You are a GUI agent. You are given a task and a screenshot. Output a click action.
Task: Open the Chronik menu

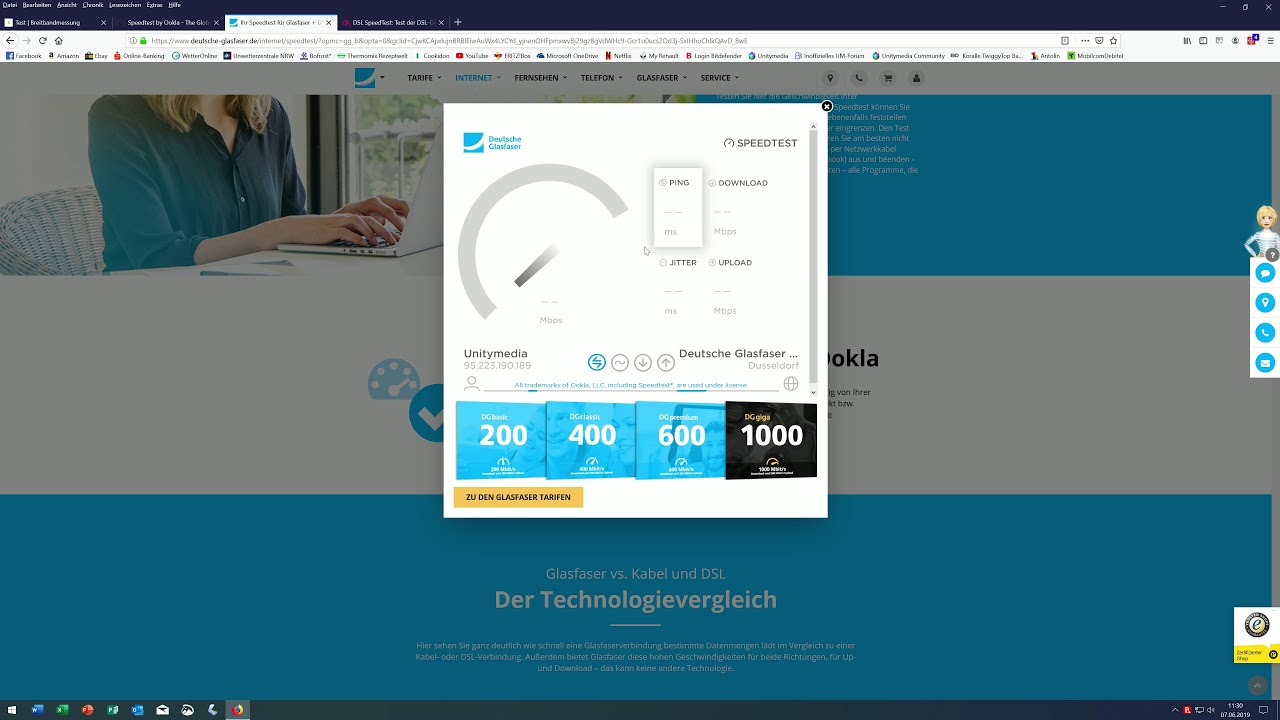[93, 5]
